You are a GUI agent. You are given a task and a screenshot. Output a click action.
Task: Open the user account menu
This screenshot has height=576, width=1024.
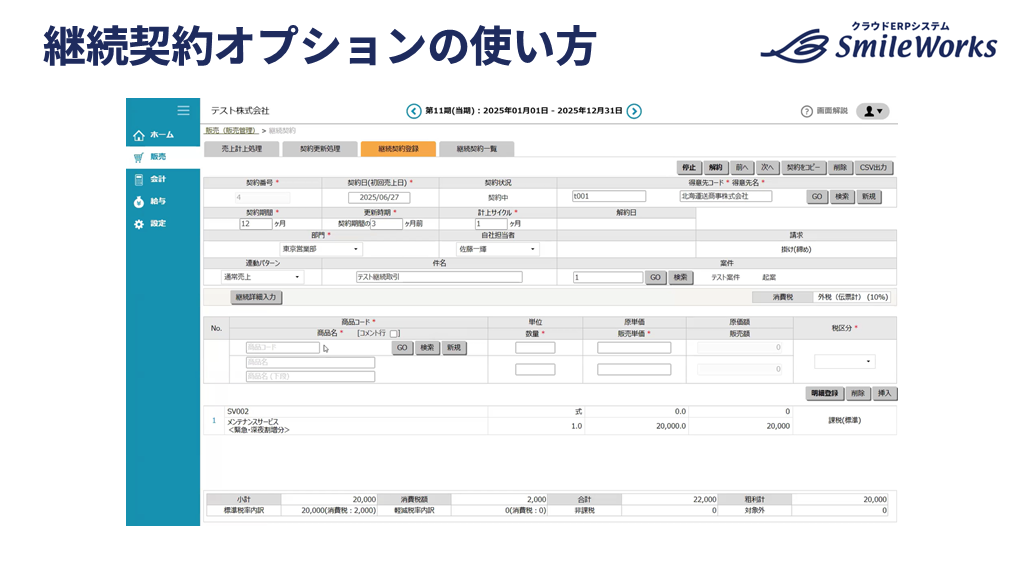(873, 111)
